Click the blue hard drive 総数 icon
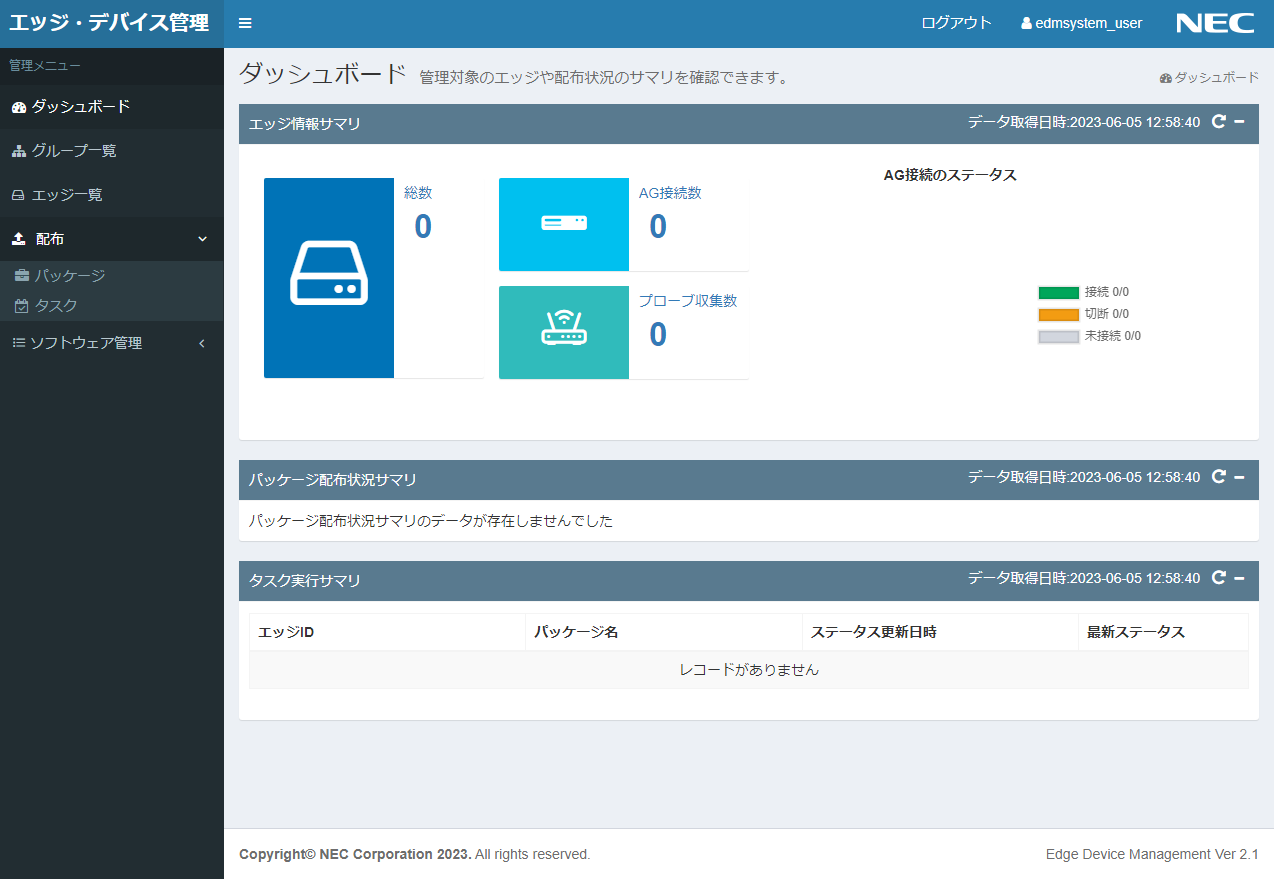1274x879 pixels. pyautogui.click(x=329, y=278)
